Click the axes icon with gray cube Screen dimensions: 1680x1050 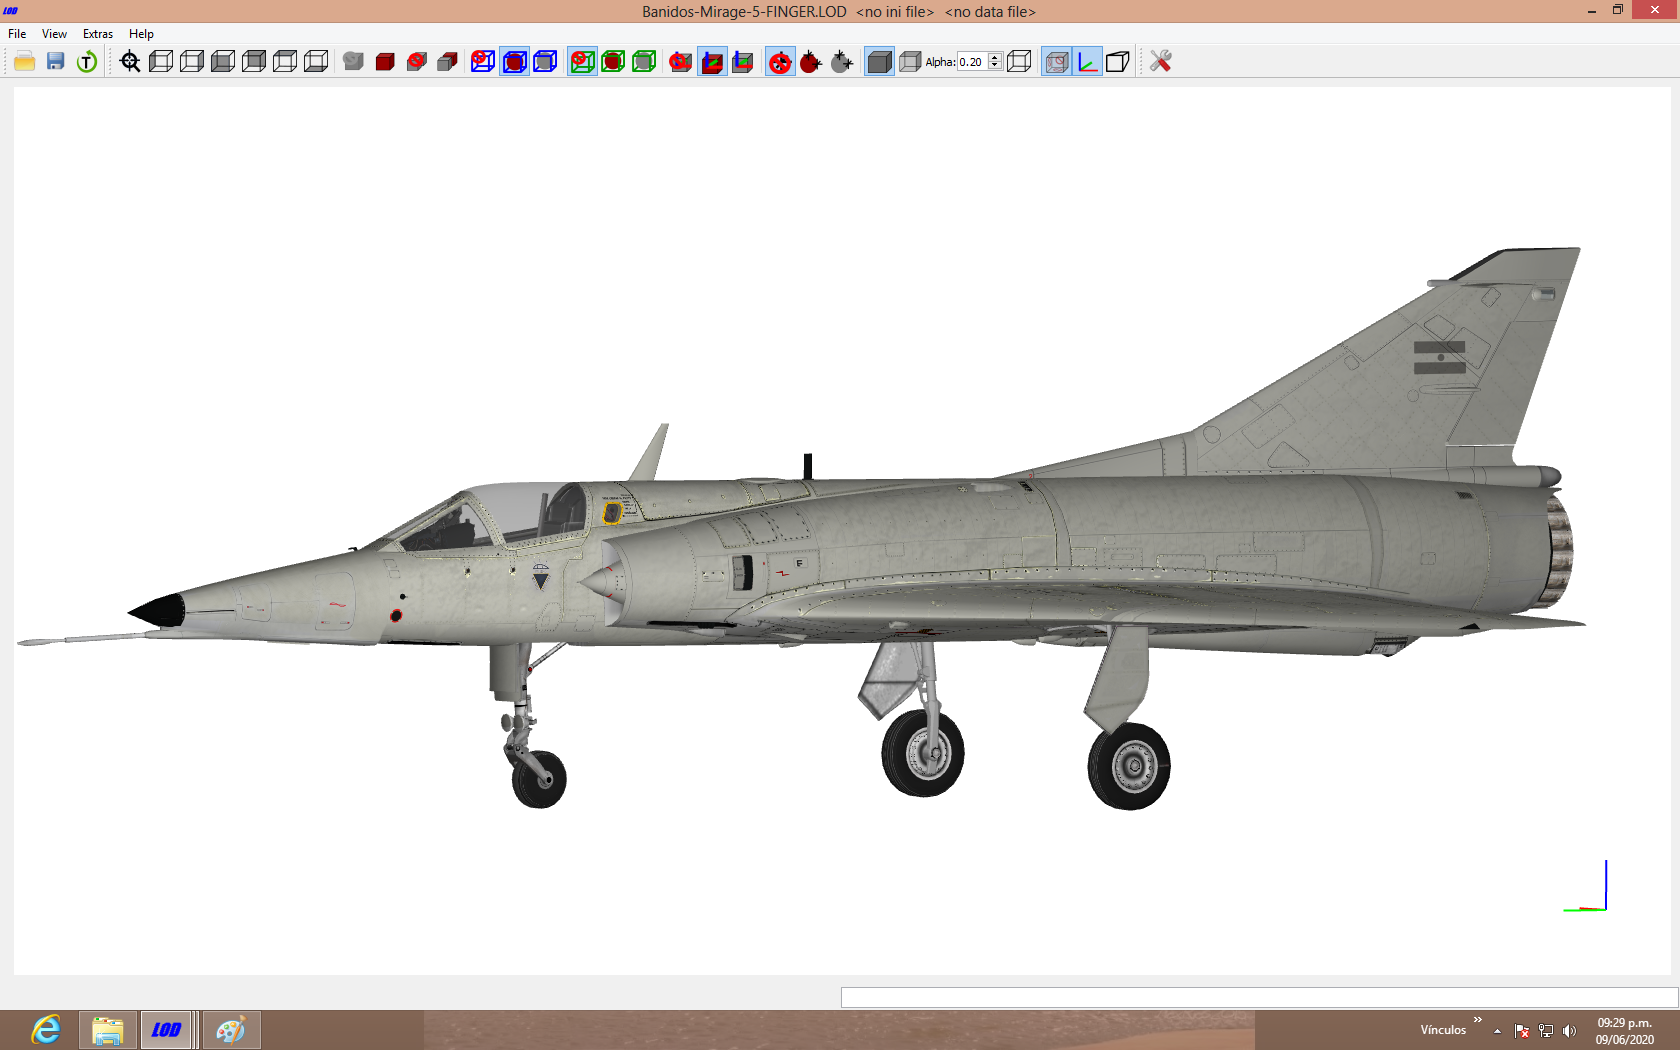743,62
